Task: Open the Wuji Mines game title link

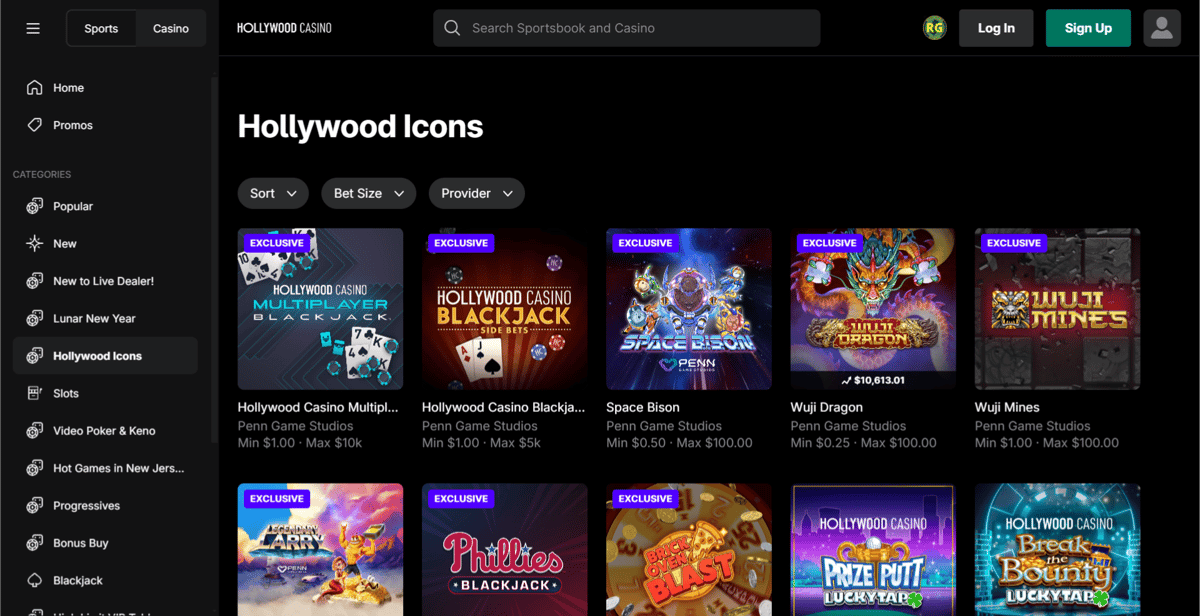Action: click(x=1007, y=407)
